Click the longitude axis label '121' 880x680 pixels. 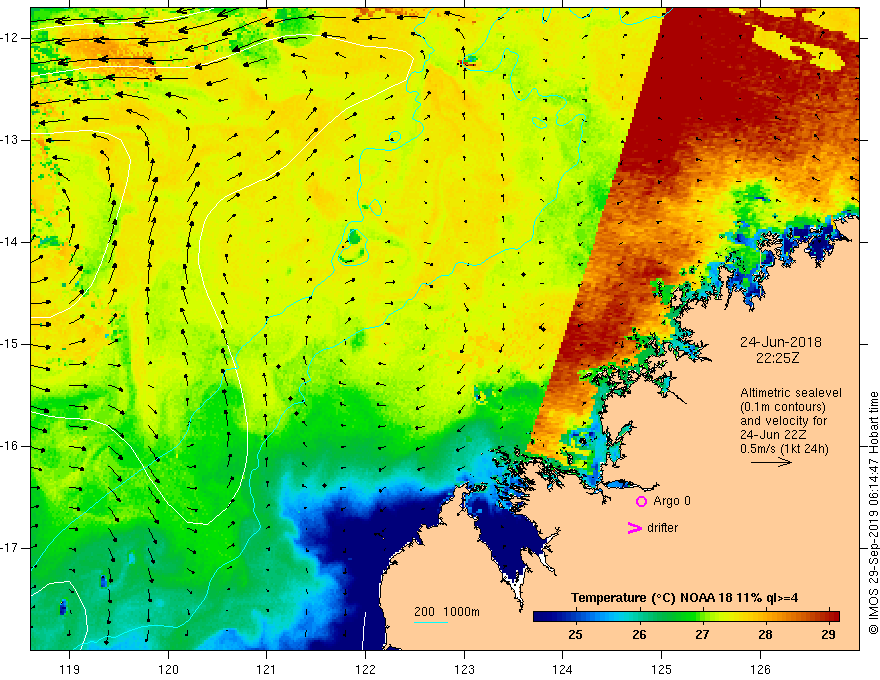[x=267, y=669]
